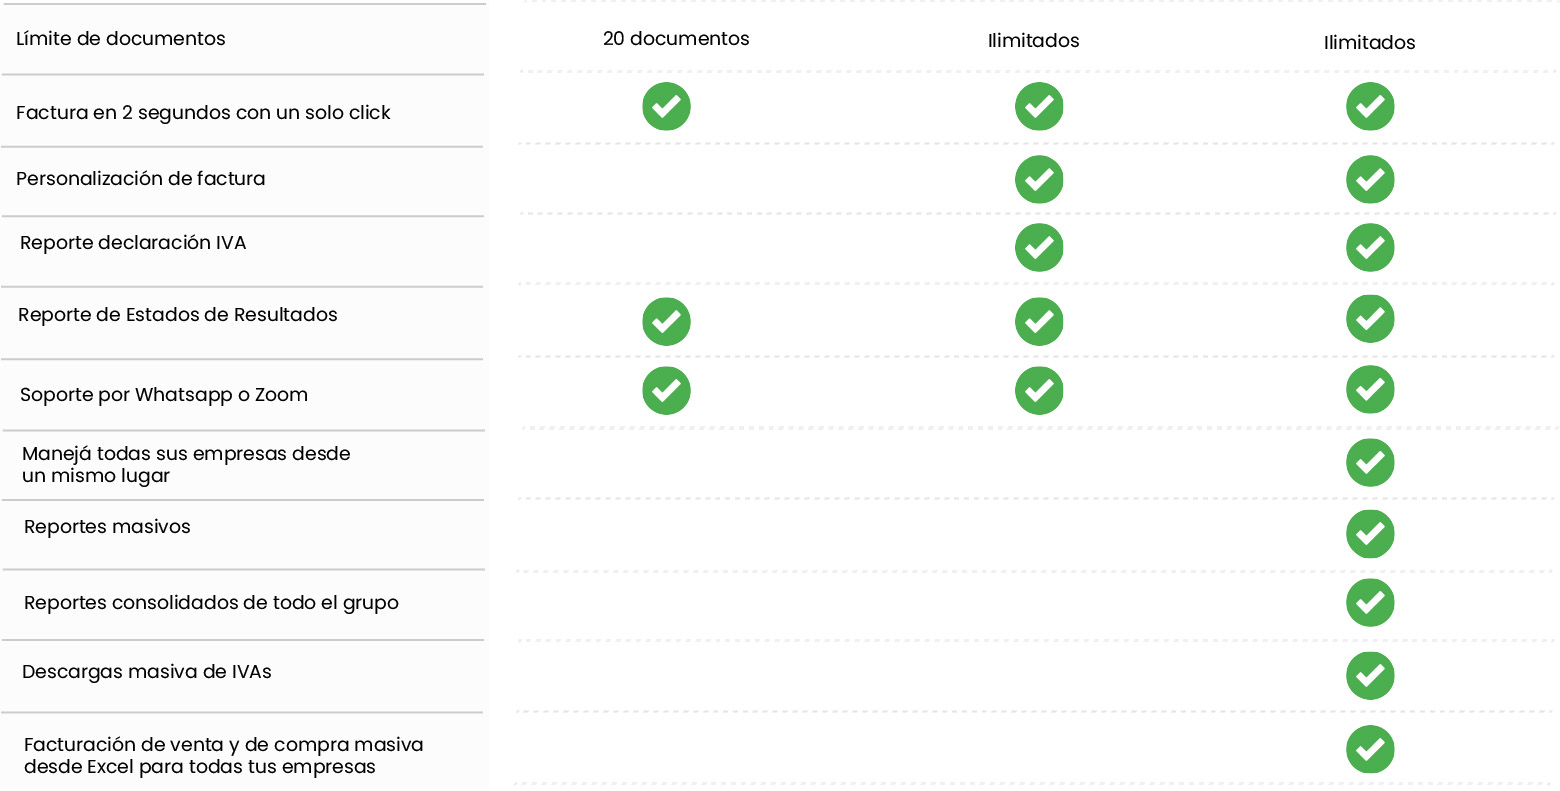The image size is (1560, 791).
Task: Click the 'Reporte declaración IVA' feature label
Action: [x=133, y=243]
